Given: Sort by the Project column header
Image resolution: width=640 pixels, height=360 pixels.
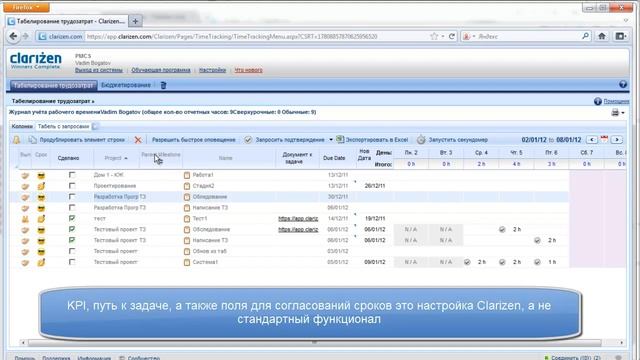Looking at the screenshot, I should 116,158.
